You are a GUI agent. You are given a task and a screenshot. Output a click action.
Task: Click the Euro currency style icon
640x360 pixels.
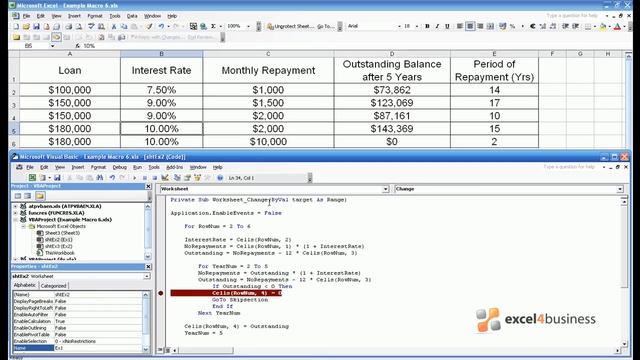[533, 26]
